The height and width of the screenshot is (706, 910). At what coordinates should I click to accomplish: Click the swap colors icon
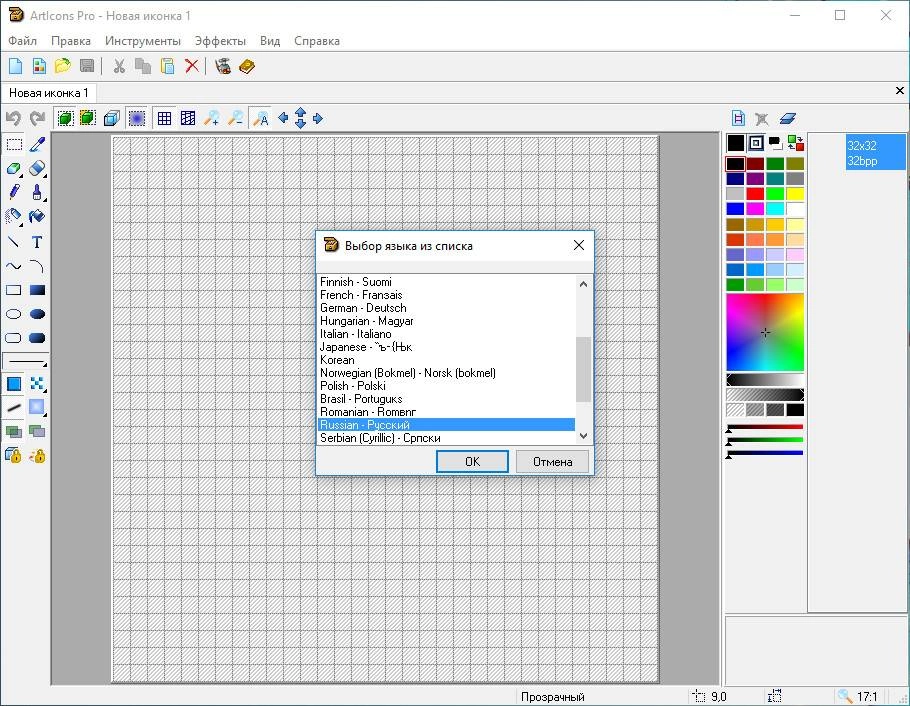click(796, 143)
